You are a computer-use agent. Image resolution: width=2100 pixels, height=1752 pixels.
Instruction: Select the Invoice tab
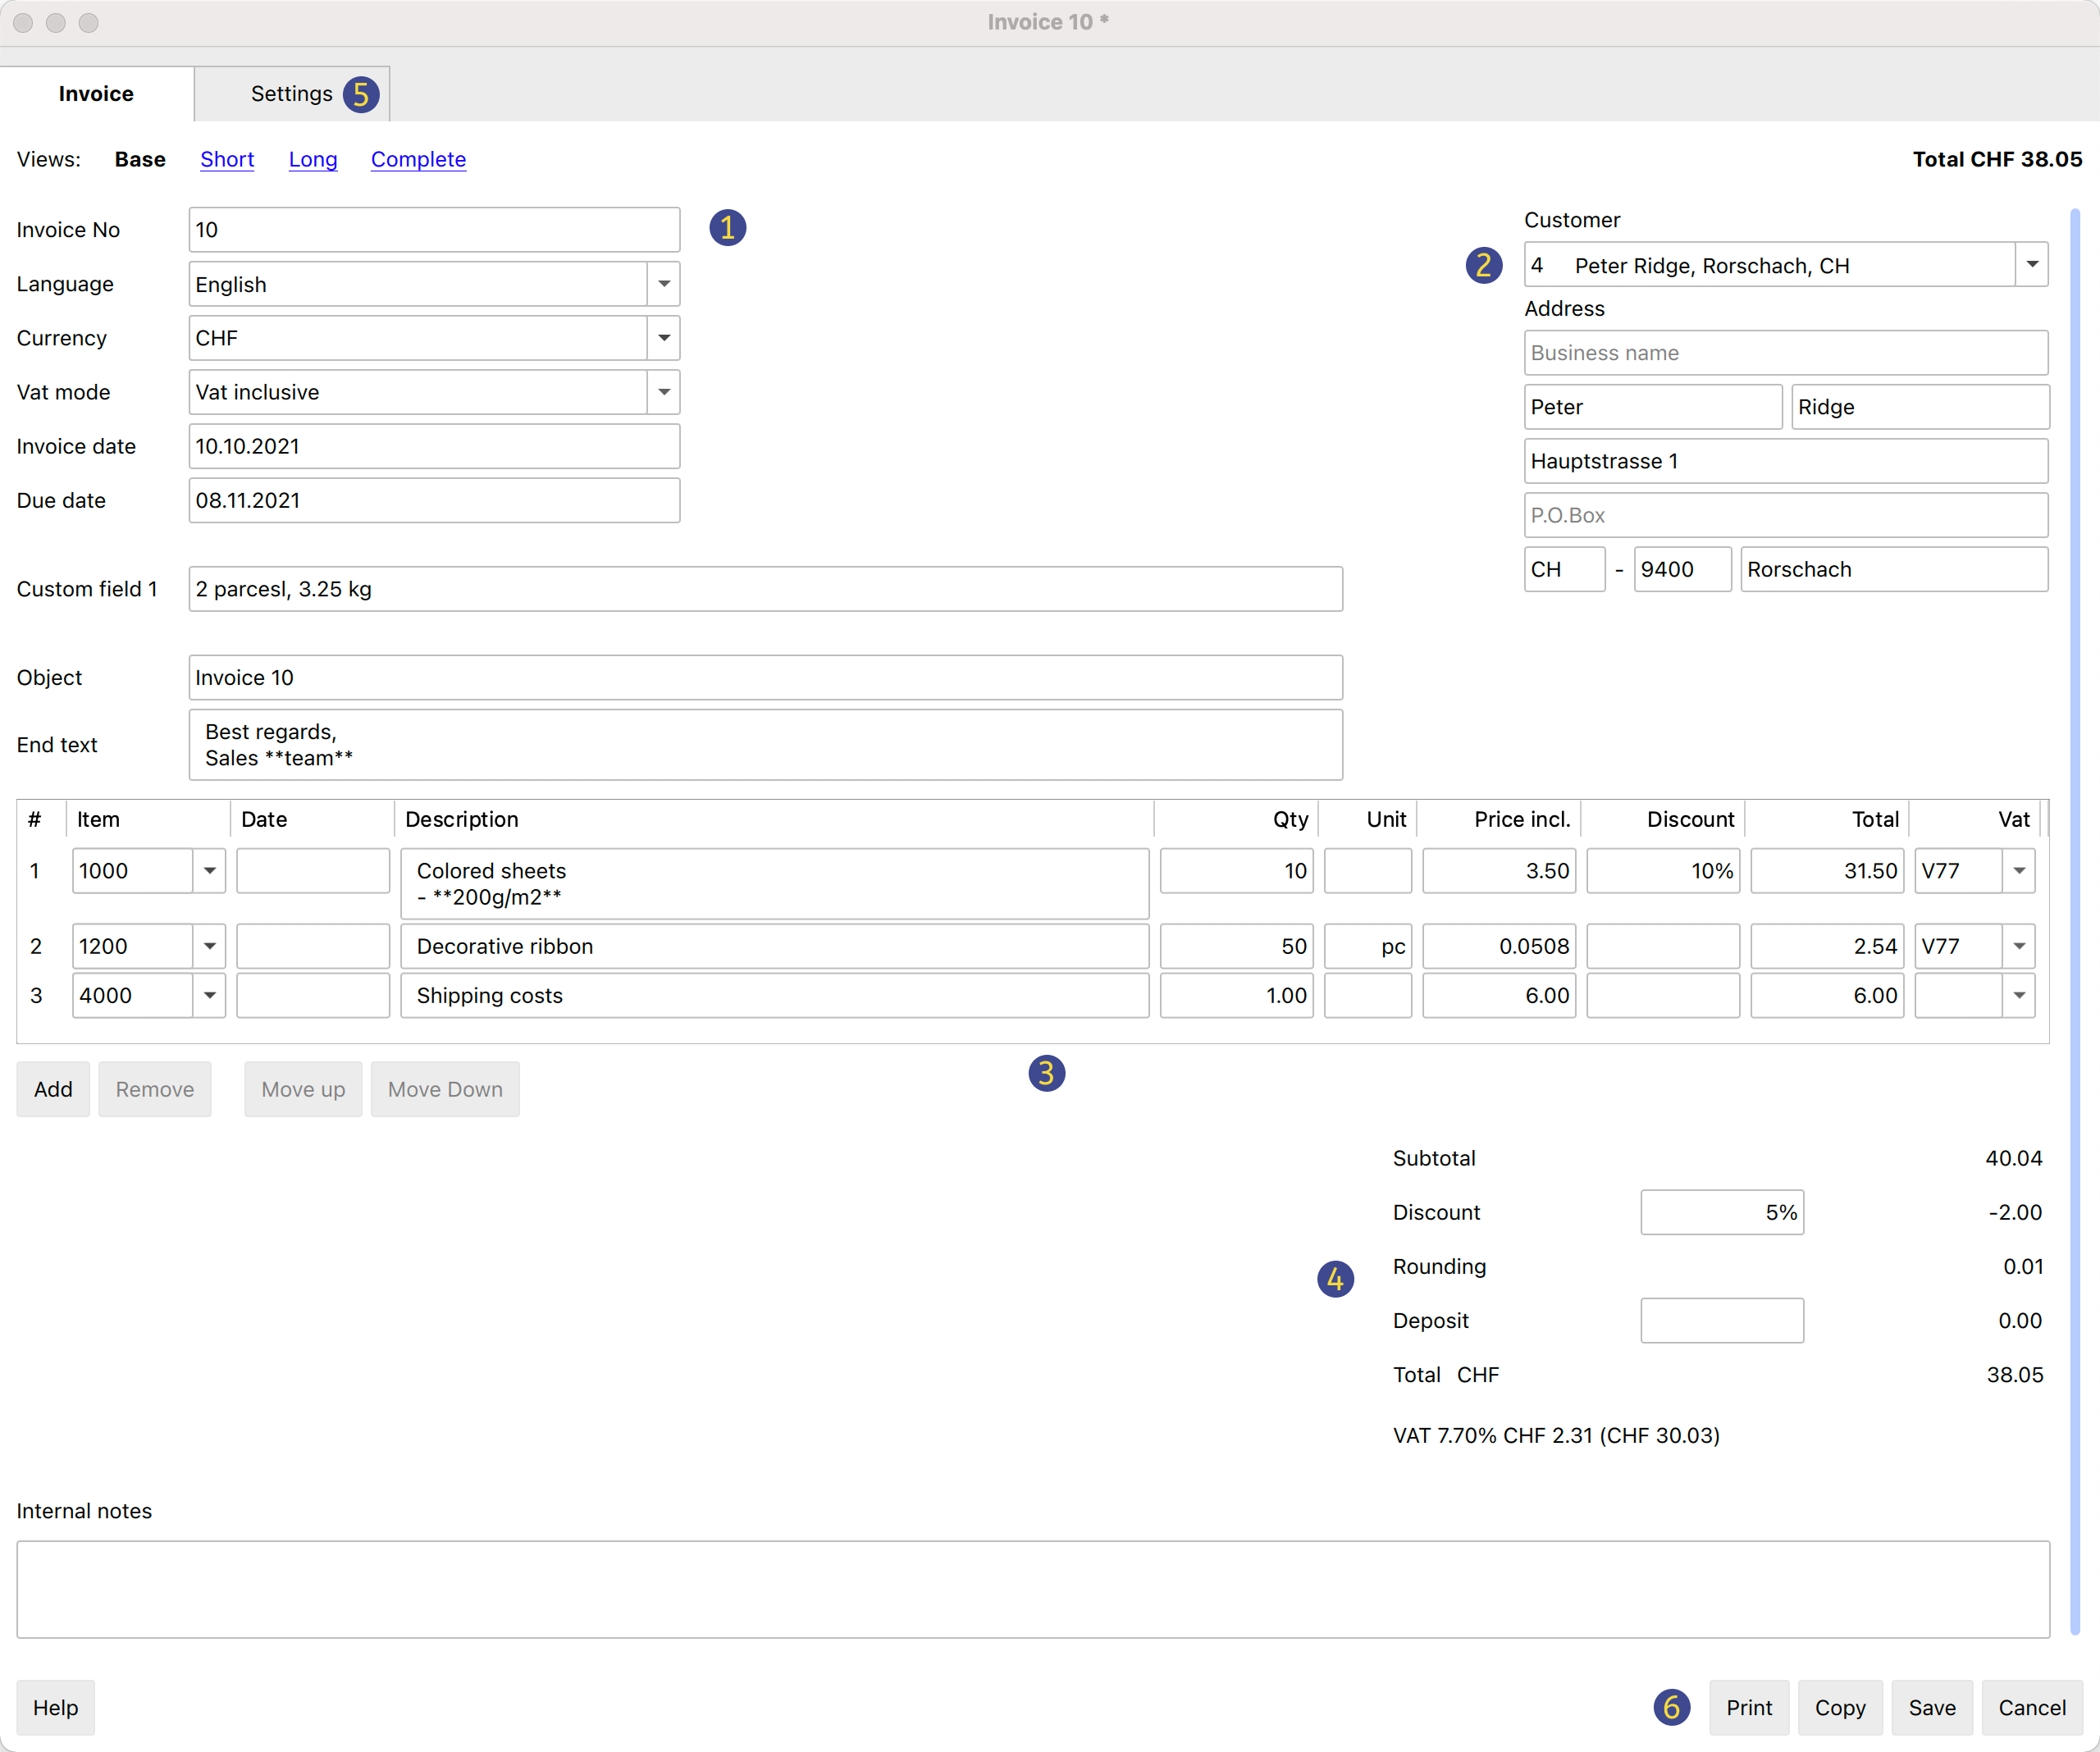click(96, 94)
